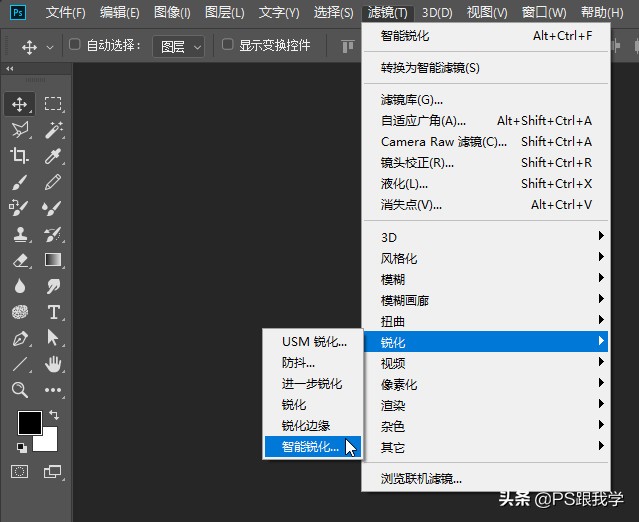Screen dimensions: 639x522
Task: Open the 图像(I) menu
Action: [172, 13]
